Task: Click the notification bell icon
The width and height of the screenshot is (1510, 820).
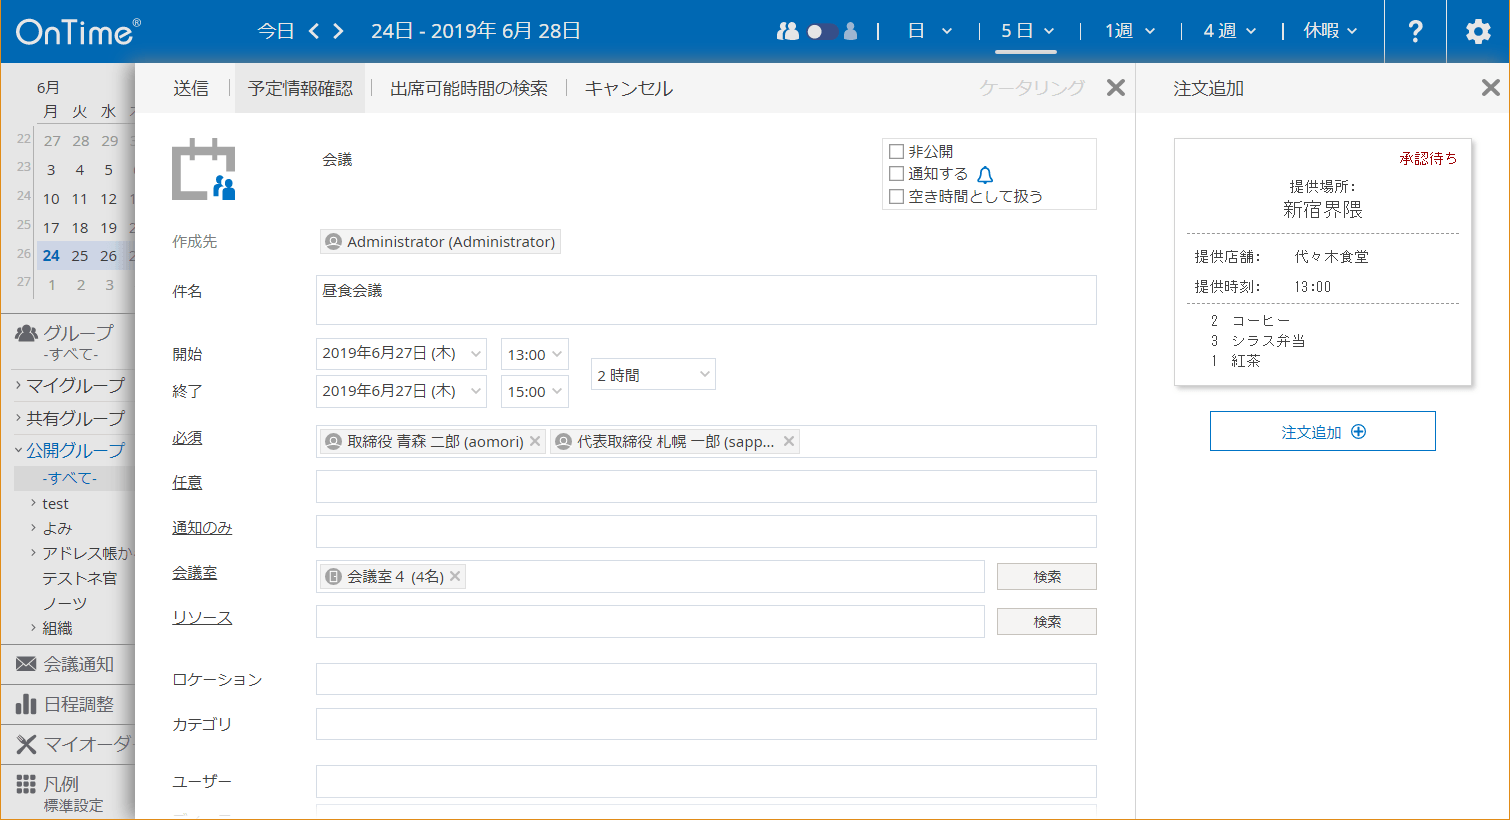Action: [985, 174]
